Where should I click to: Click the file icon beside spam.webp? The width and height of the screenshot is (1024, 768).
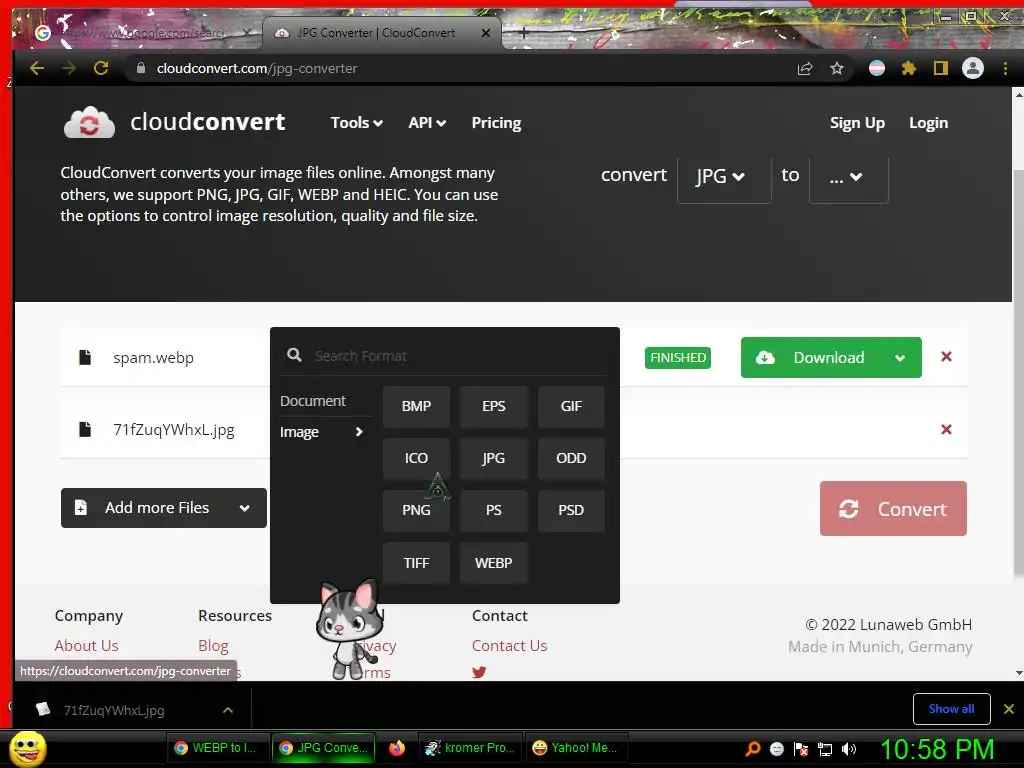pos(85,357)
